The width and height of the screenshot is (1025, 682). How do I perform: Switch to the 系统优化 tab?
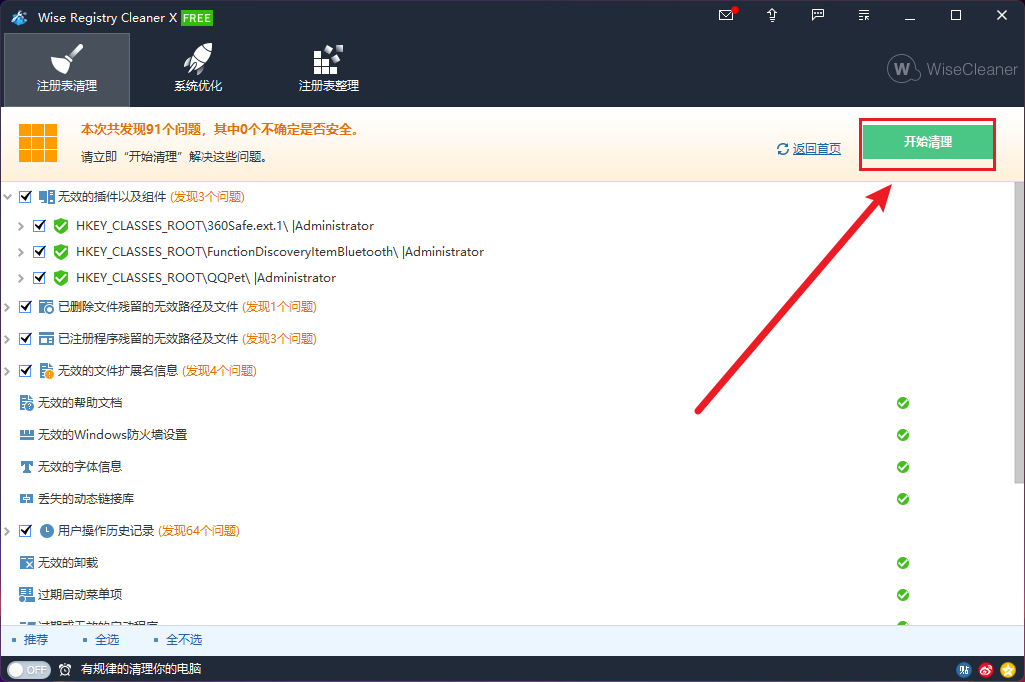[x=198, y=70]
